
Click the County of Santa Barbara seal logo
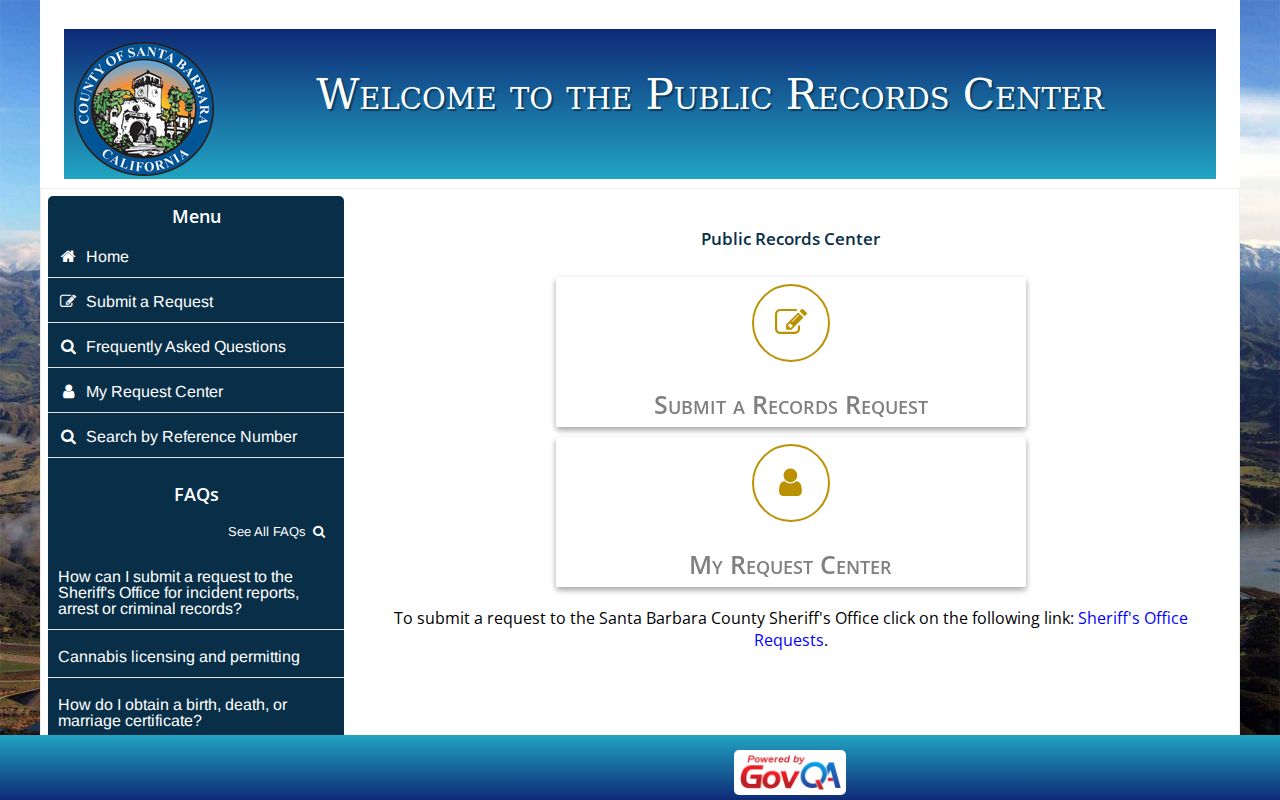click(144, 109)
